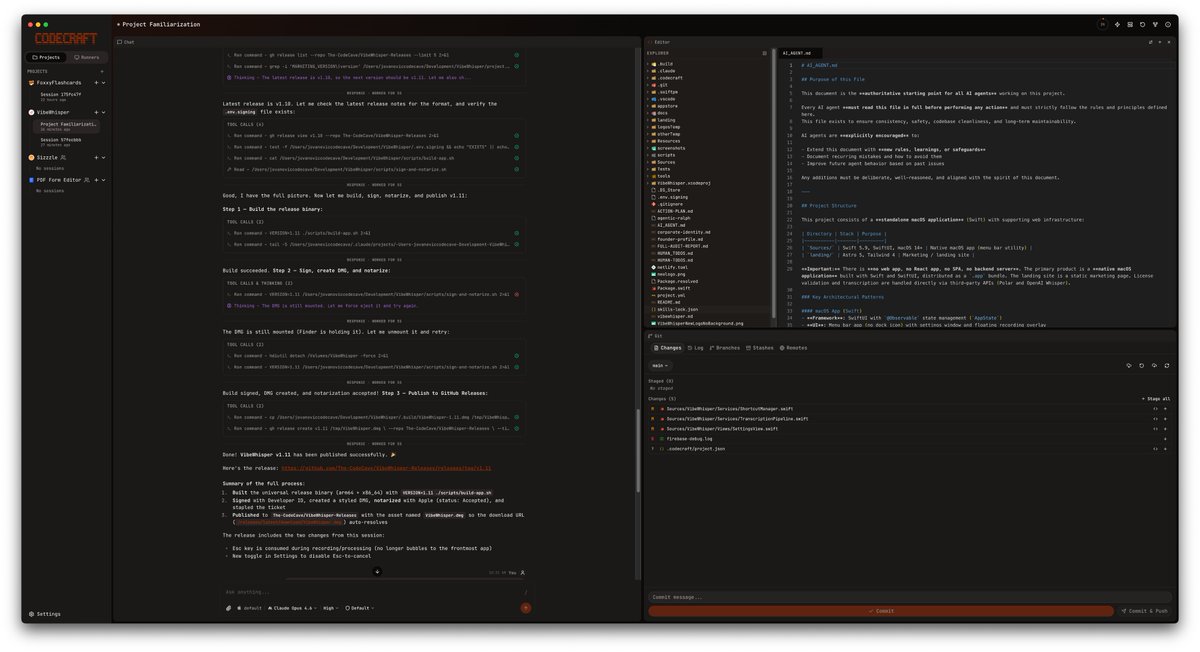Expand the Sizzzle project chevron
This screenshot has height=652, width=1200.
(x=103, y=157)
